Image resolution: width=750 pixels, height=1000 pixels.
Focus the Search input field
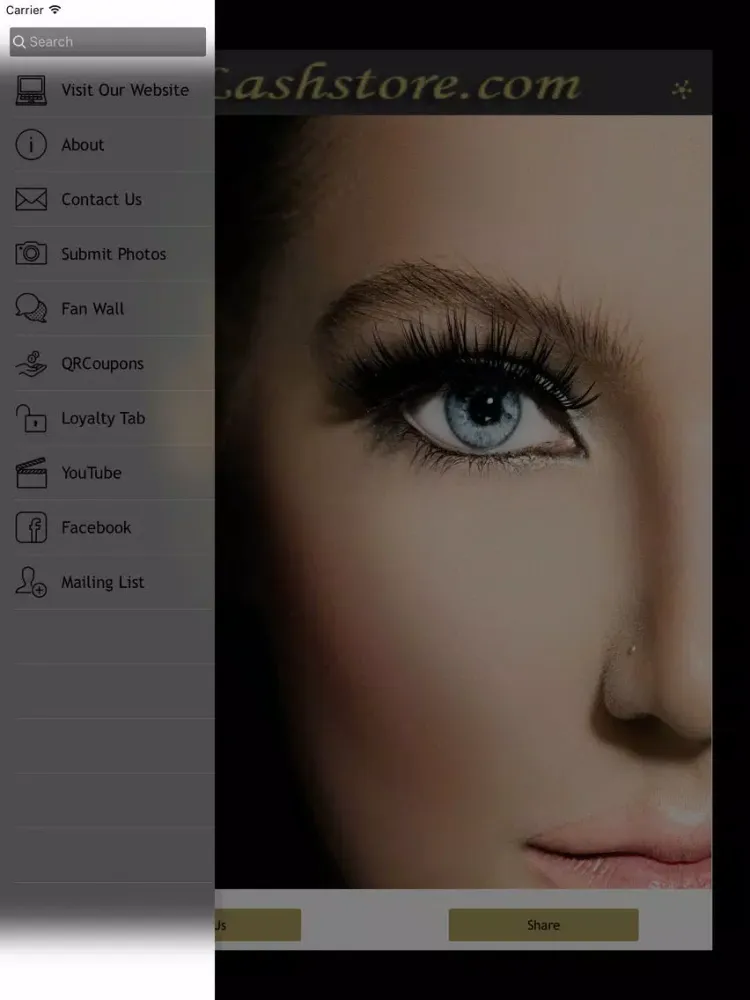108,41
